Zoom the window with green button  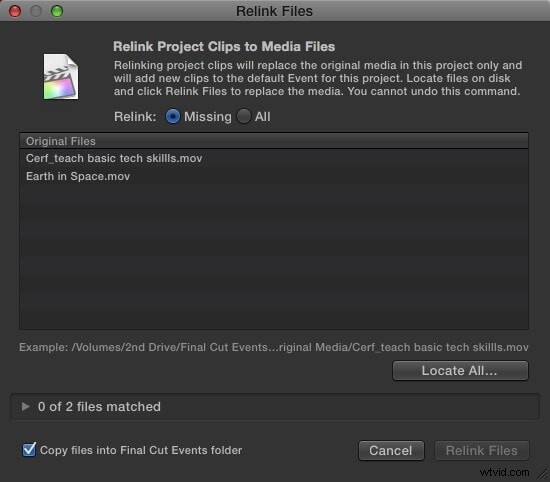point(57,11)
